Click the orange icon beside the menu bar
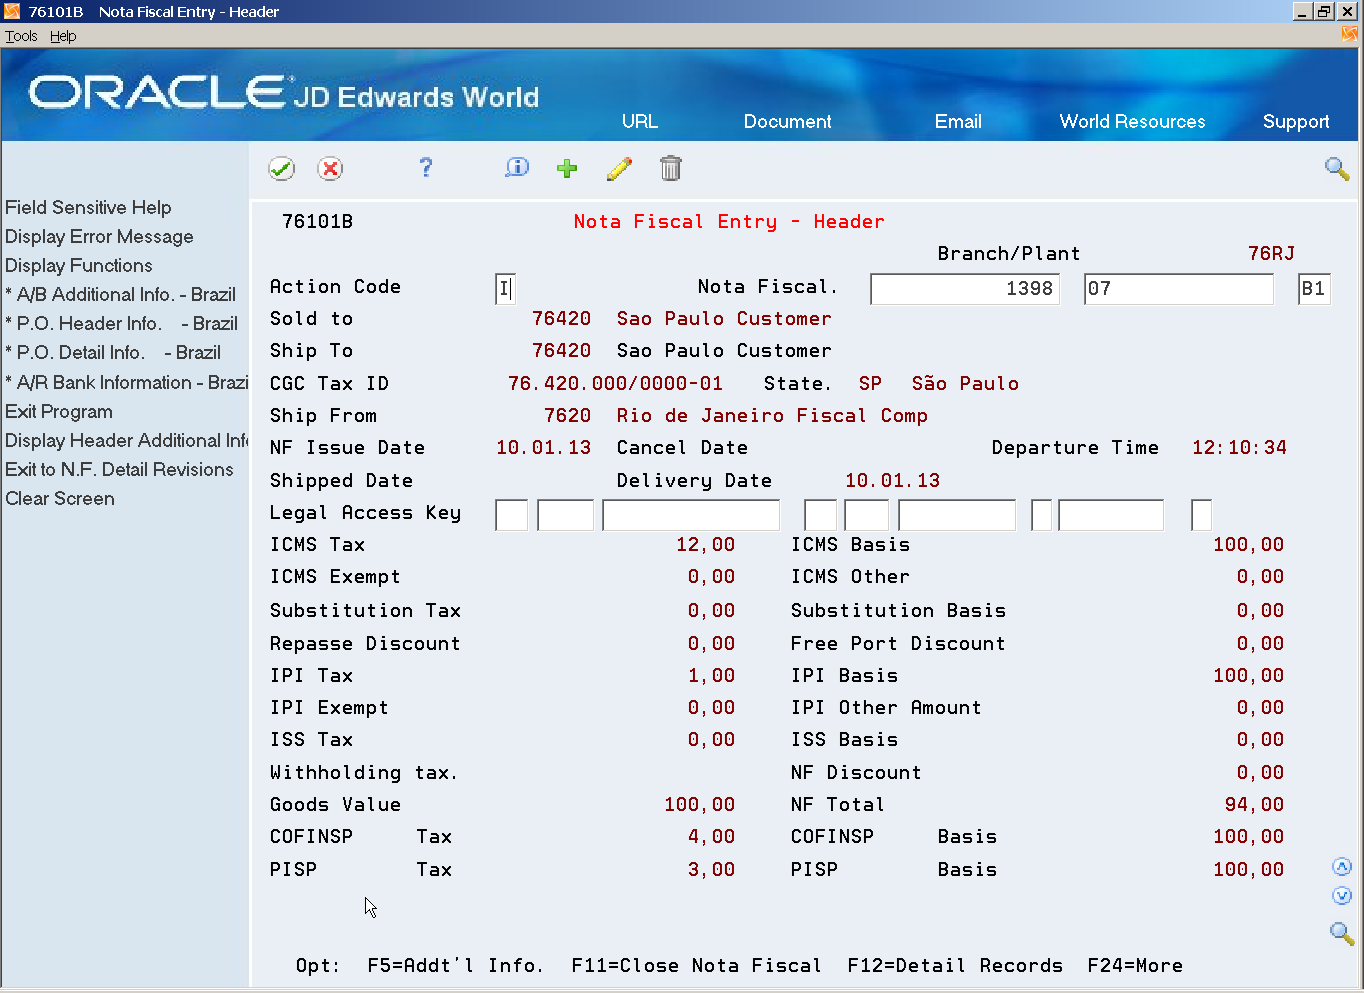The height and width of the screenshot is (993, 1364). coord(1350,34)
